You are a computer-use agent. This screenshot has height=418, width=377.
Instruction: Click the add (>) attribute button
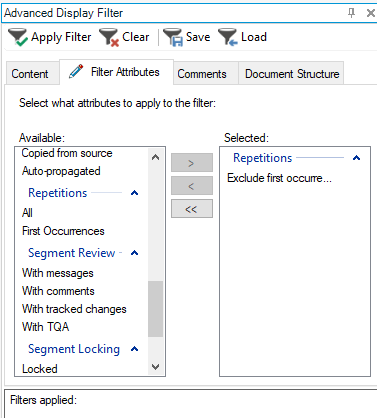(192, 163)
